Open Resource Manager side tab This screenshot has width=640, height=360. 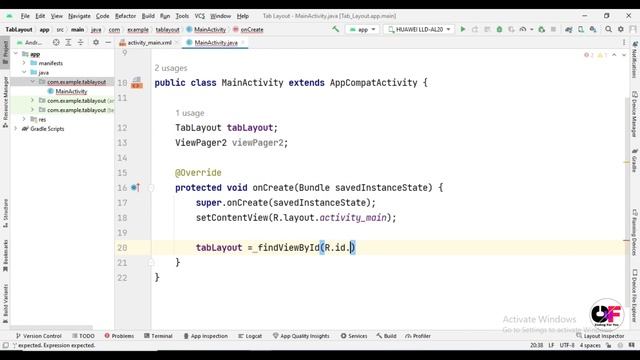[5, 102]
